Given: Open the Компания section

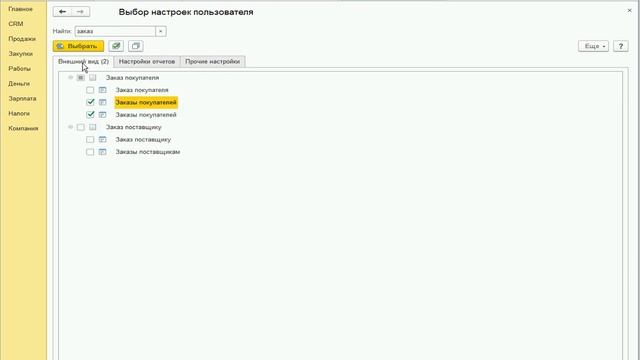Looking at the screenshot, I should [23, 129].
